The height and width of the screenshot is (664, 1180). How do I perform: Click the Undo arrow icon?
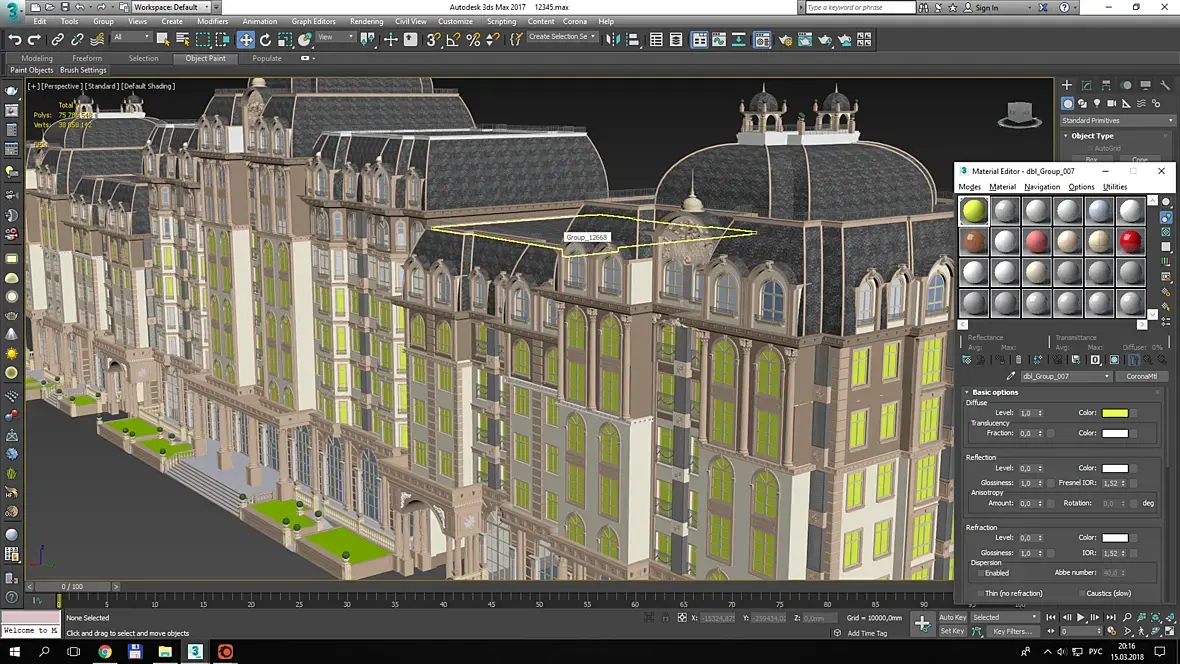pyautogui.click(x=15, y=40)
